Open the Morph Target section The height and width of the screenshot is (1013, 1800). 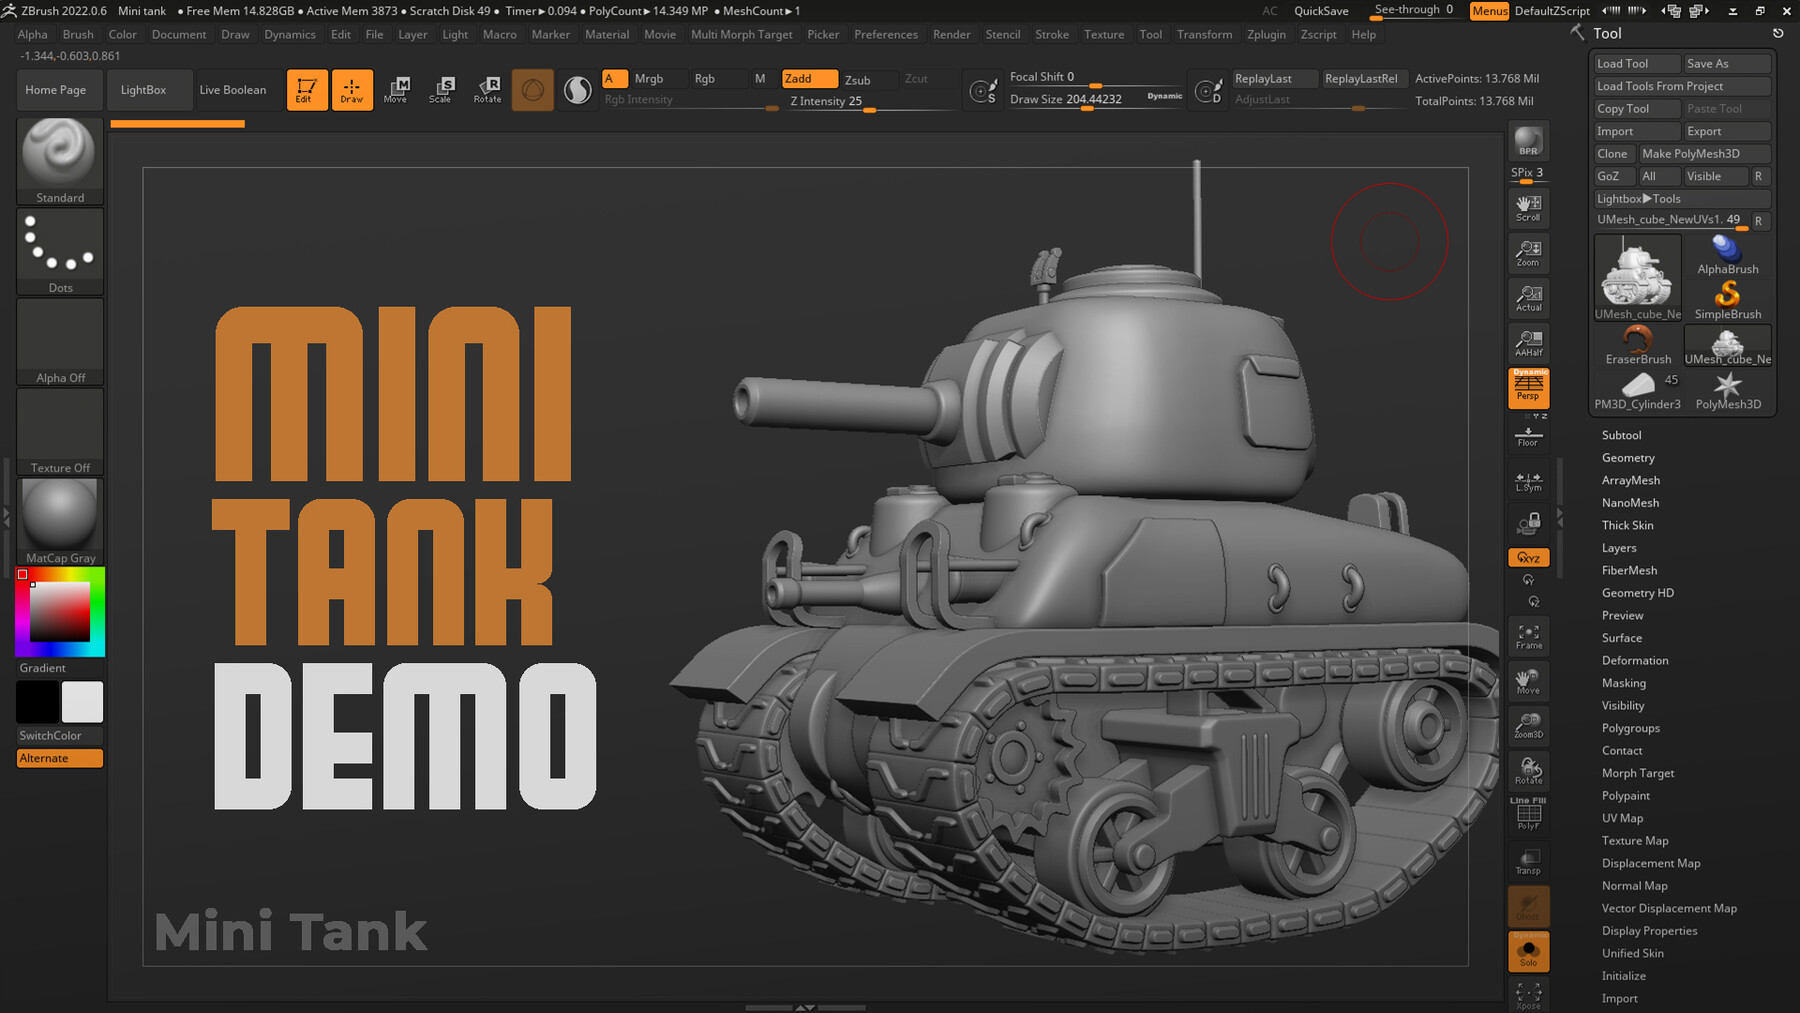tap(1637, 772)
